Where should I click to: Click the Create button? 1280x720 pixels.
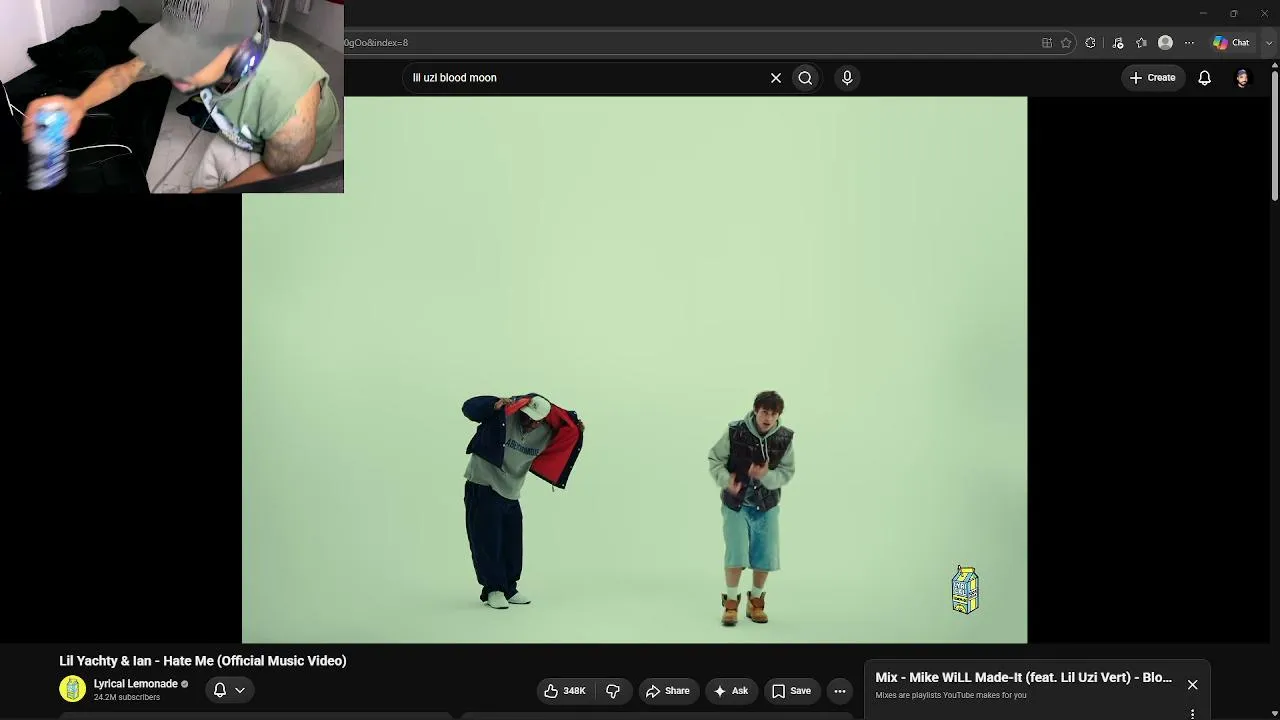coord(1152,78)
